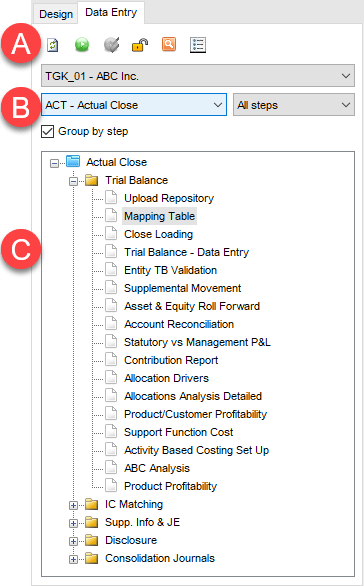Image resolution: width=364 pixels, height=586 pixels.
Task: Click the open padlock unlock icon
Action: [140, 45]
